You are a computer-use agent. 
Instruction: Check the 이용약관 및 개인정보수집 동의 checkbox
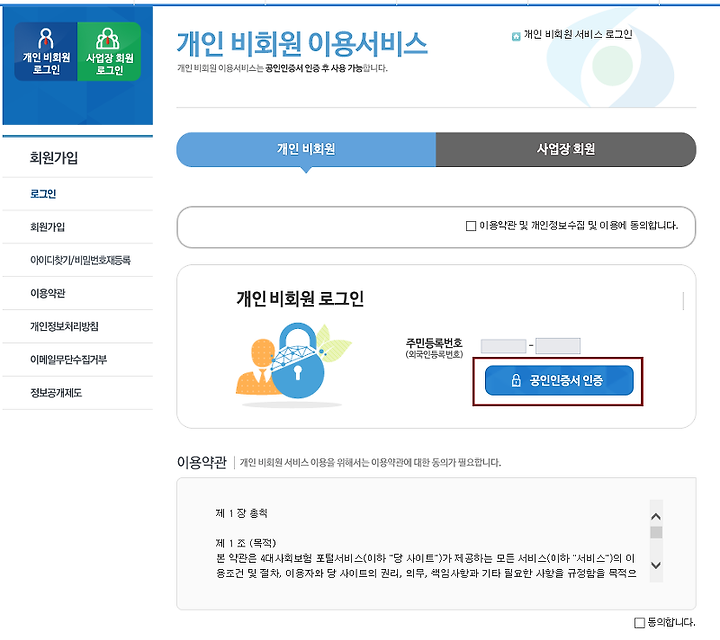(x=471, y=226)
